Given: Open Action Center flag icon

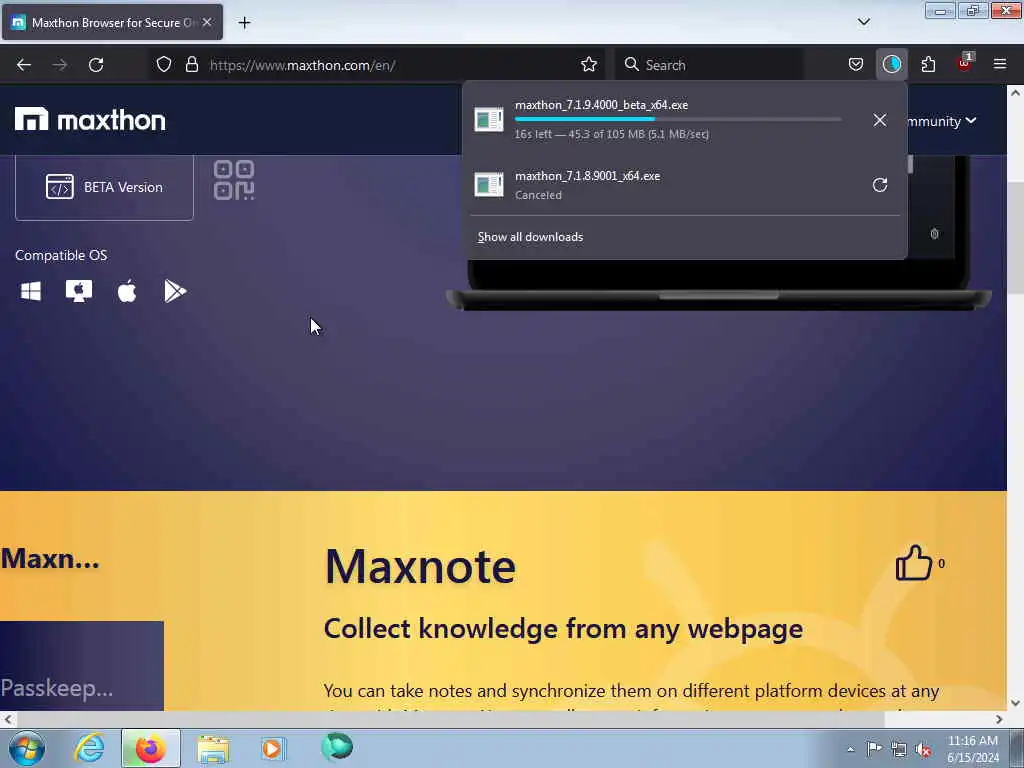Looking at the screenshot, I should point(874,748).
